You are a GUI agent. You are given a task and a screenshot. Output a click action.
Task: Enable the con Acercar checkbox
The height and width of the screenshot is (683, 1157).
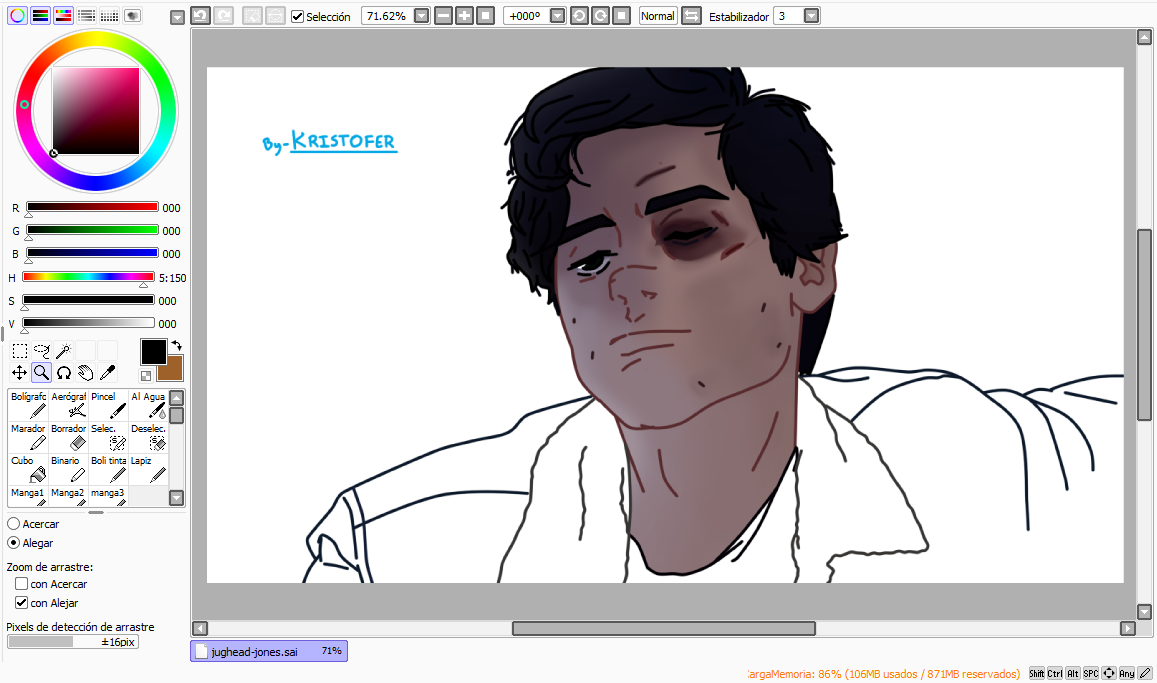(x=21, y=583)
